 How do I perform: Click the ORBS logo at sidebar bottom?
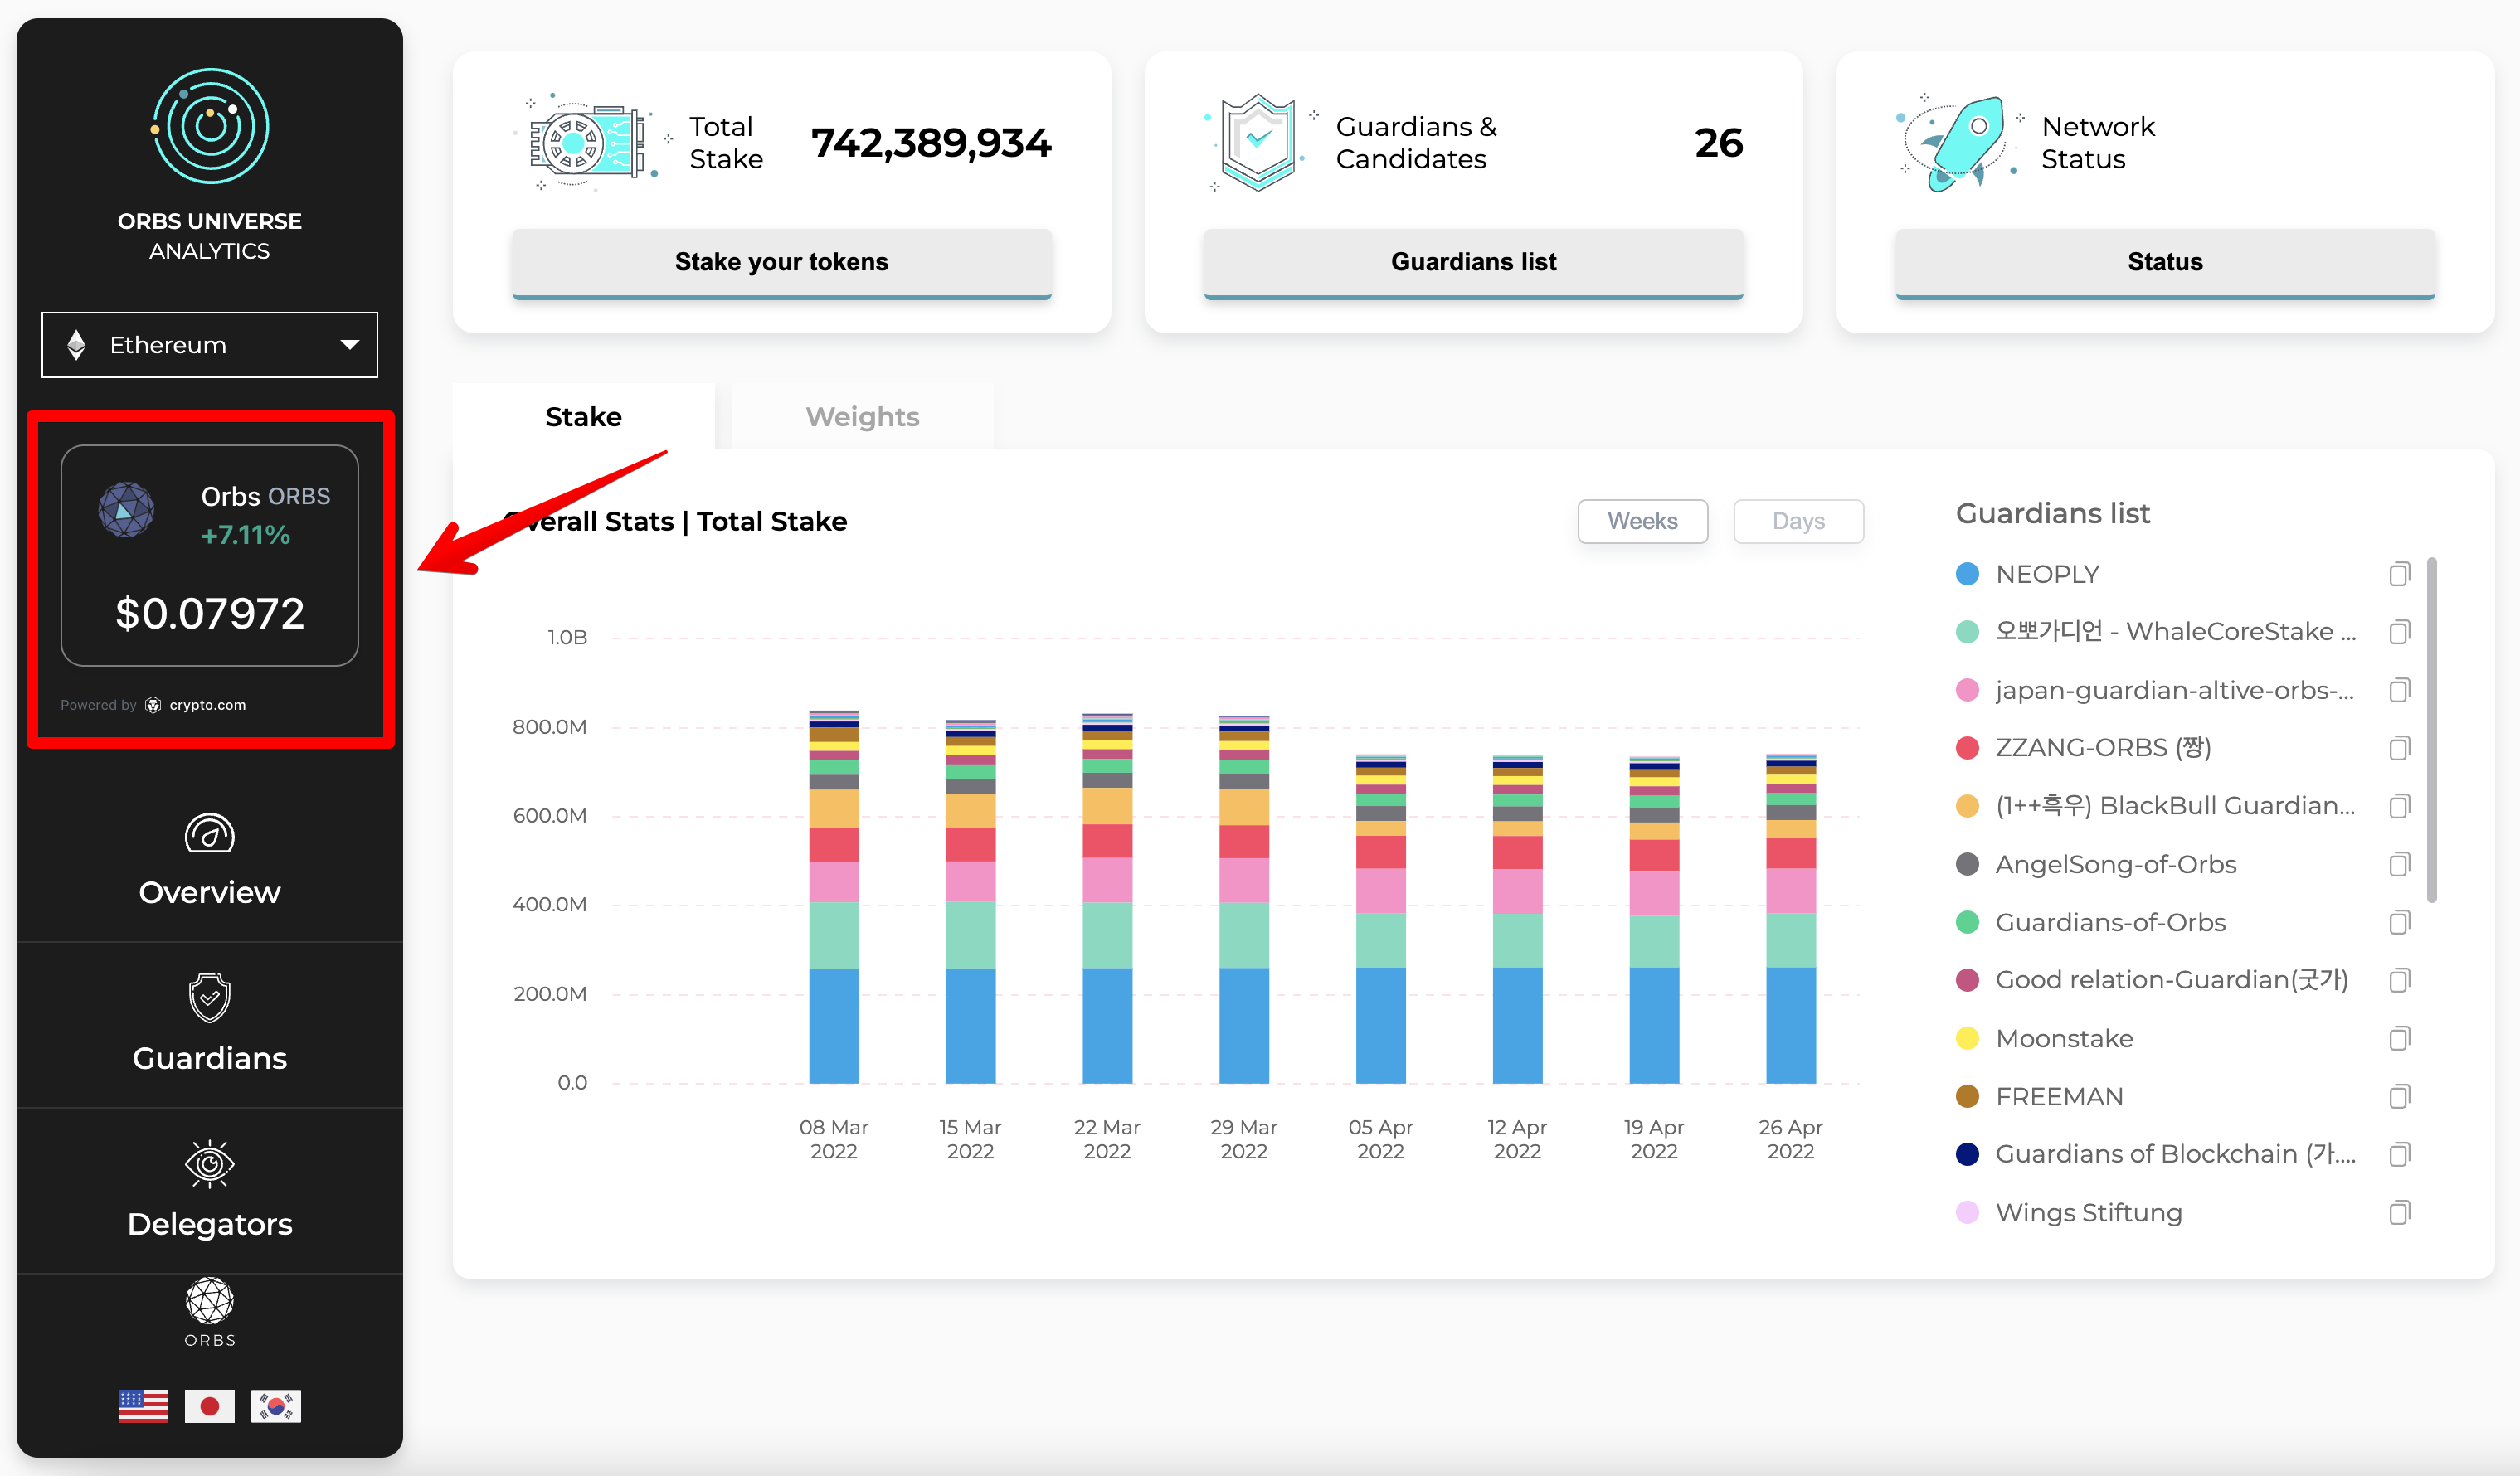(209, 1312)
